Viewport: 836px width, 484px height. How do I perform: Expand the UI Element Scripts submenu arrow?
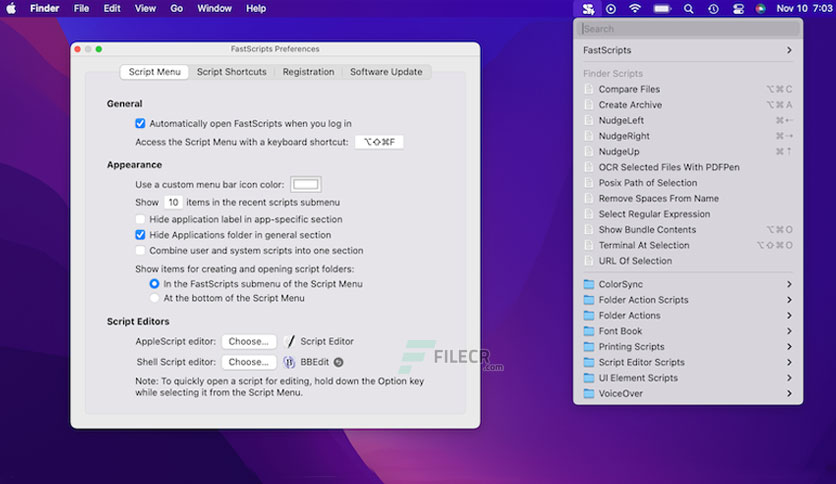pos(789,378)
